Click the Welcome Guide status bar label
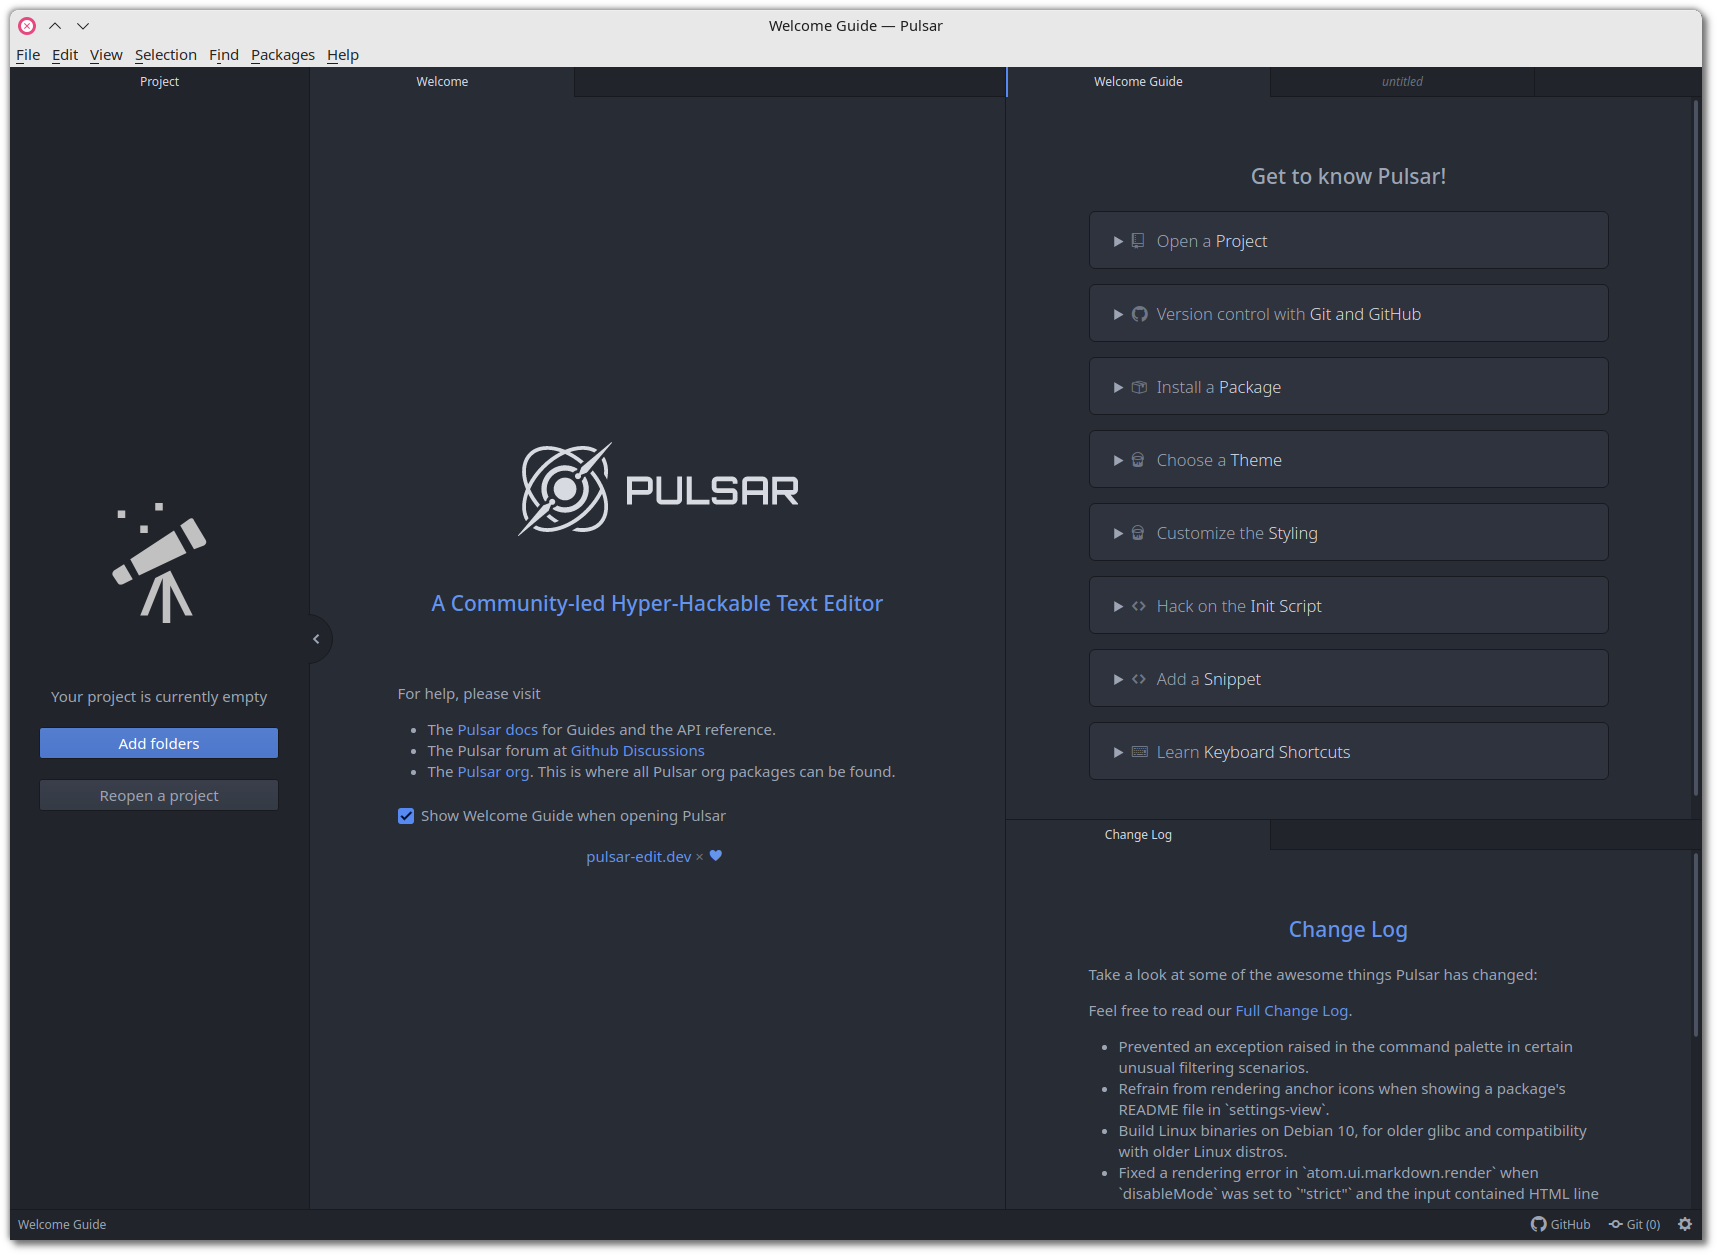The height and width of the screenshot is (1256, 1718). click(x=62, y=1224)
